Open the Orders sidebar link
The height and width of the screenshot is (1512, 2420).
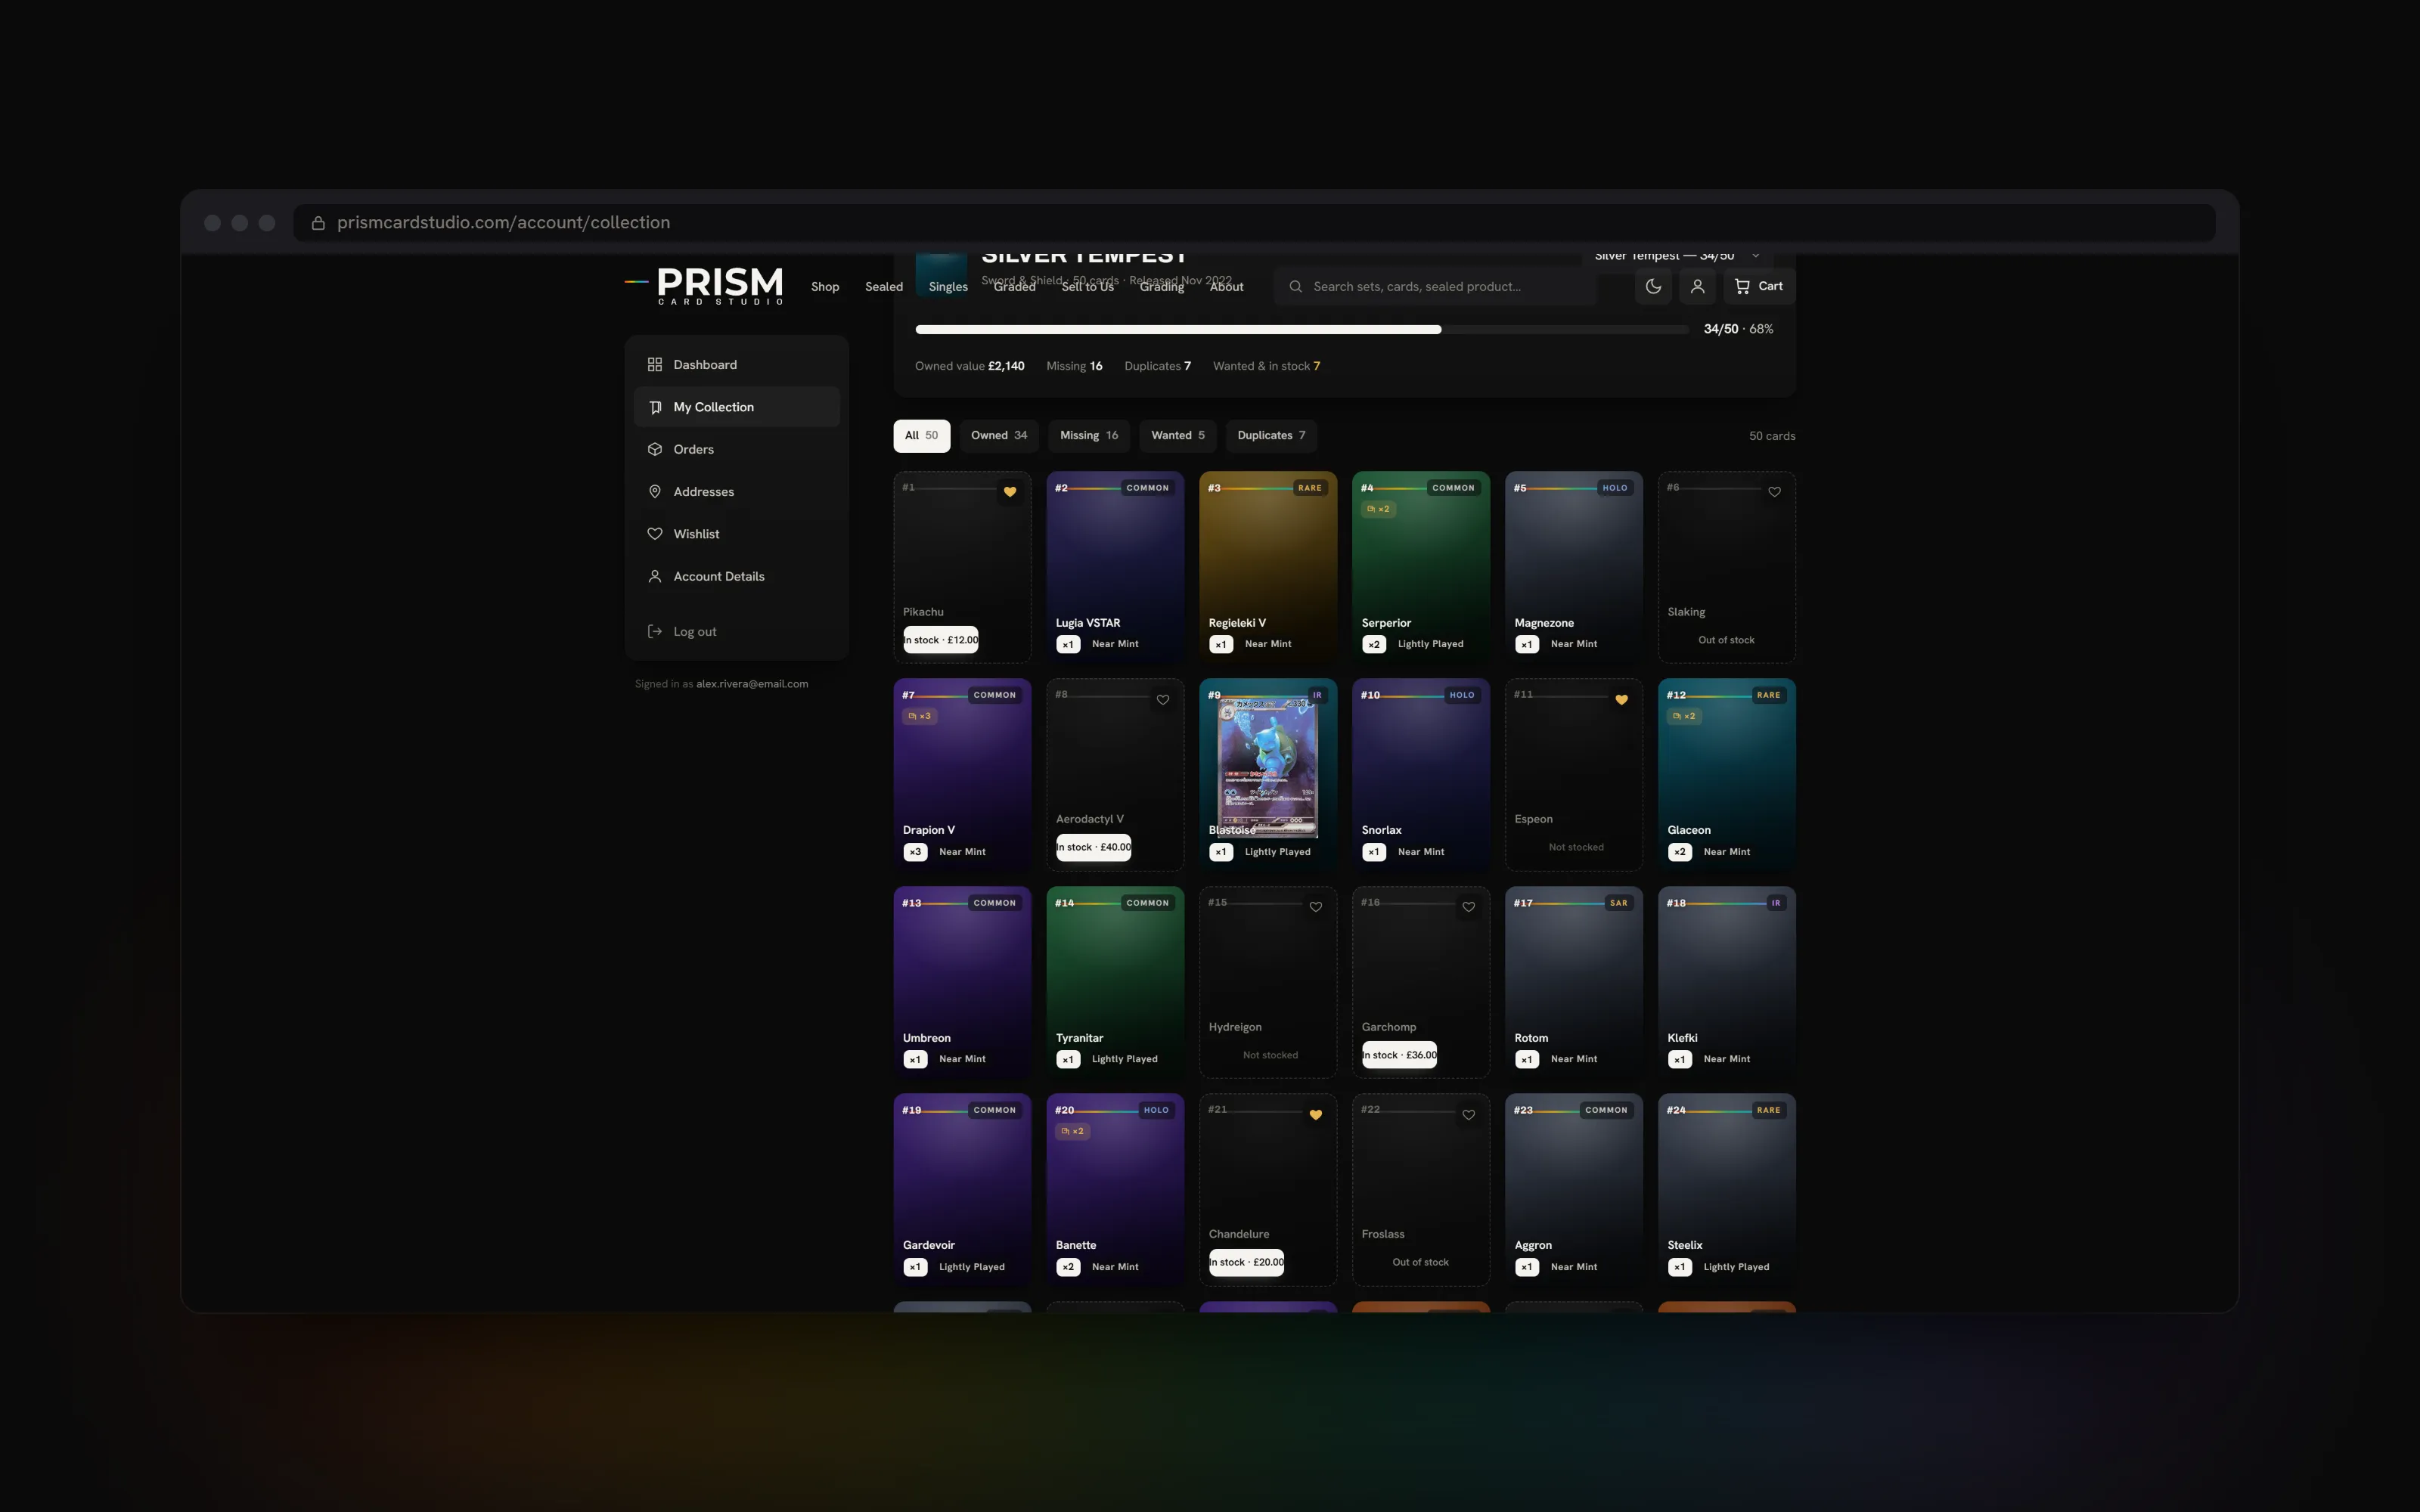pos(737,449)
